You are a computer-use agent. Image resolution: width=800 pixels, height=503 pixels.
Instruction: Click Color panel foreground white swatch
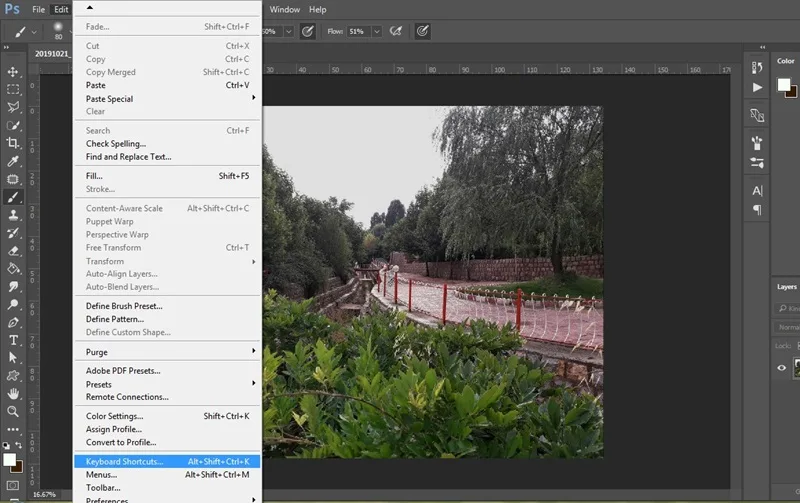tap(784, 85)
